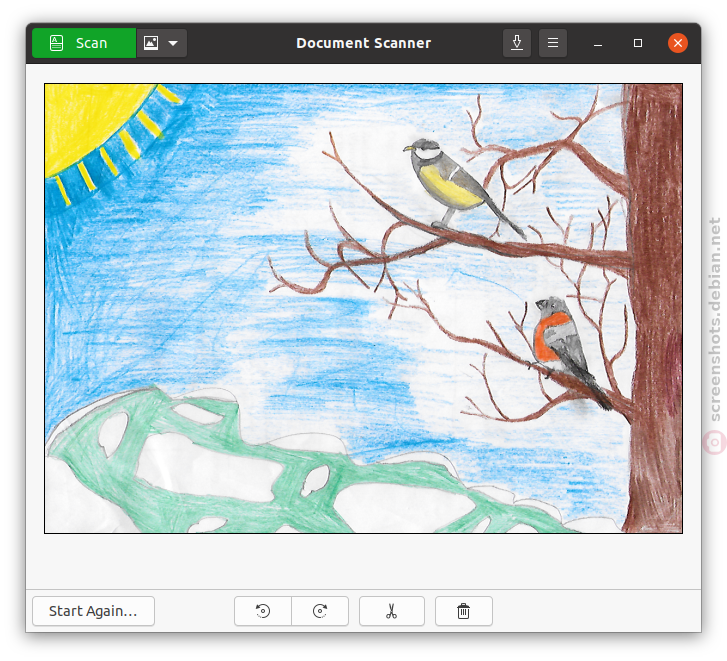Click the photo mode image icon
Screen dimensions: 727x661
[151, 43]
